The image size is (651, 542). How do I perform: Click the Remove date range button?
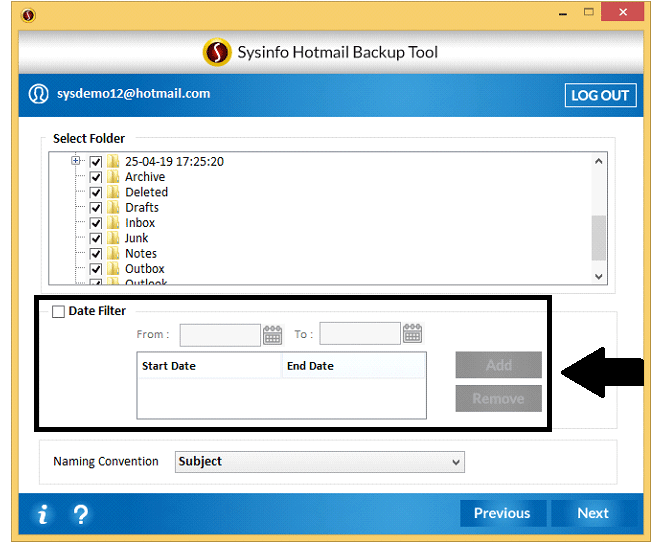[499, 399]
